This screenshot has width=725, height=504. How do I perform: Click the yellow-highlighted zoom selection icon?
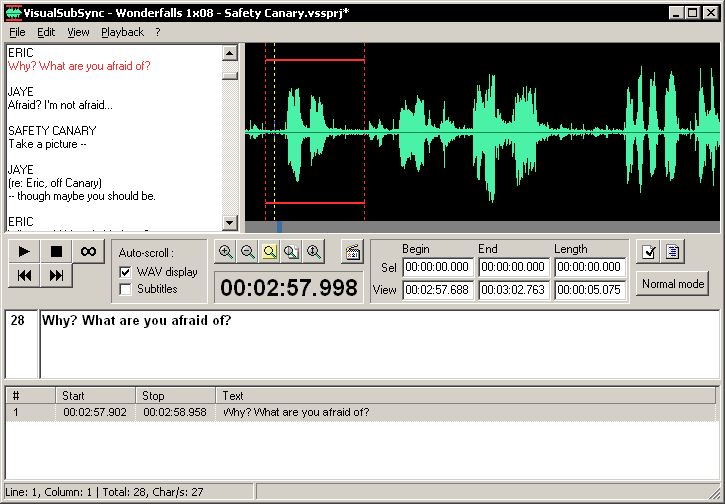[x=270, y=252]
